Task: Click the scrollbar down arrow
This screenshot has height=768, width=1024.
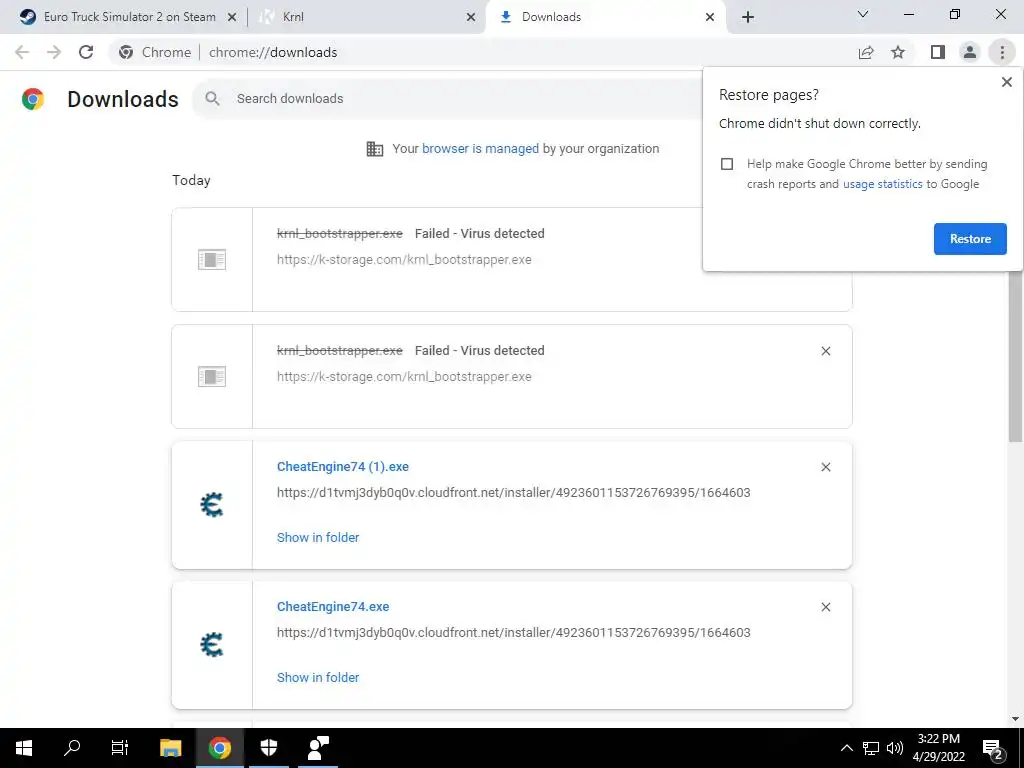Action: [1015, 719]
